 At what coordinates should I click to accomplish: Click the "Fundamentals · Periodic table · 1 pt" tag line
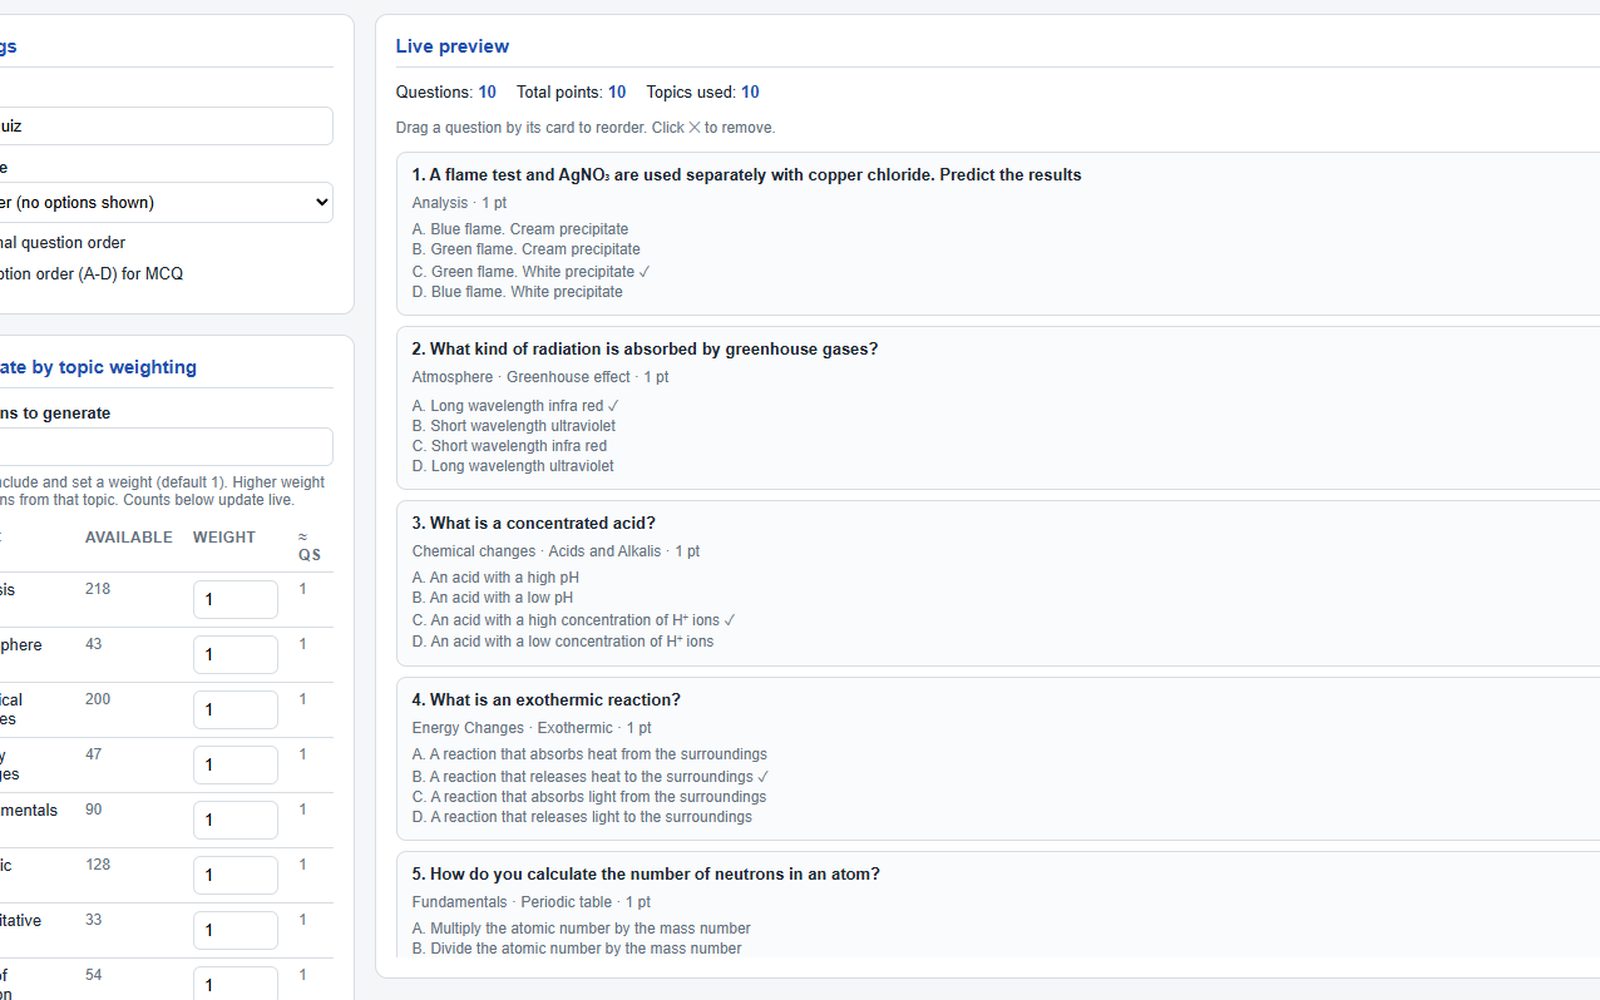[531, 902]
